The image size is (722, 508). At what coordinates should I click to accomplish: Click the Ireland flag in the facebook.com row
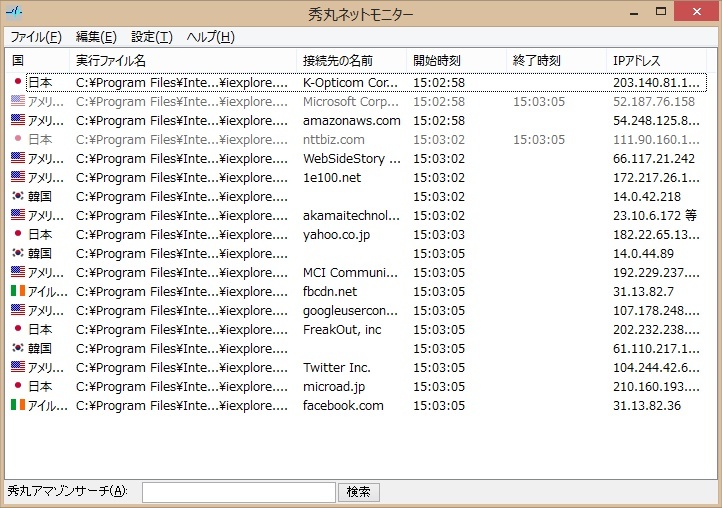pyautogui.click(x=17, y=406)
